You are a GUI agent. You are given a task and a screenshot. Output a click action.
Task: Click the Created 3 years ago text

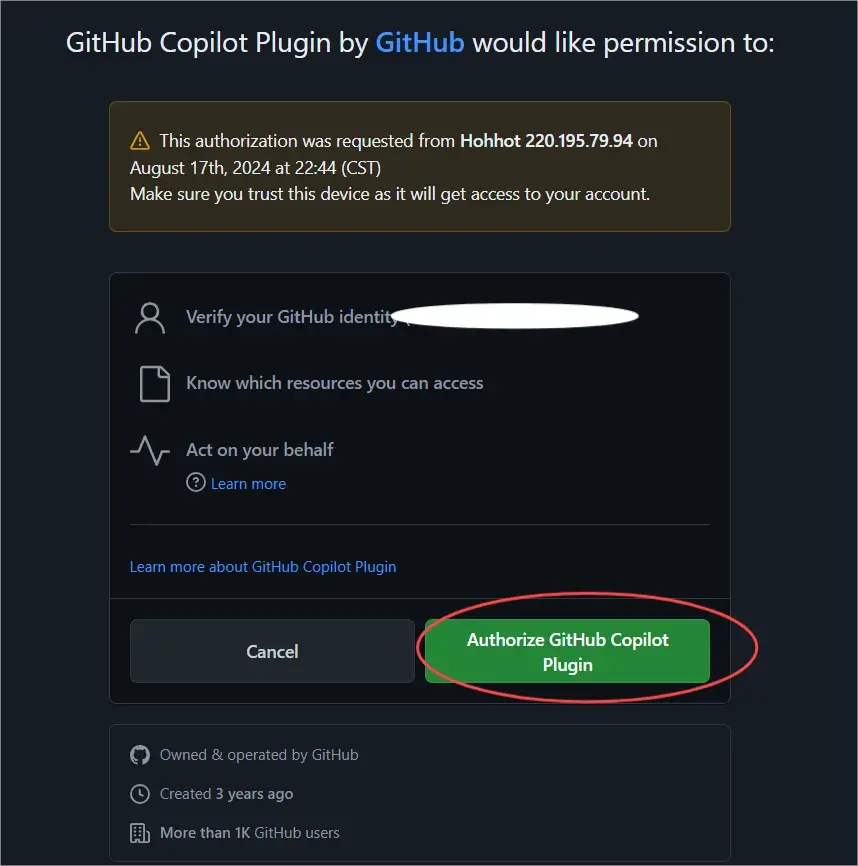(226, 794)
